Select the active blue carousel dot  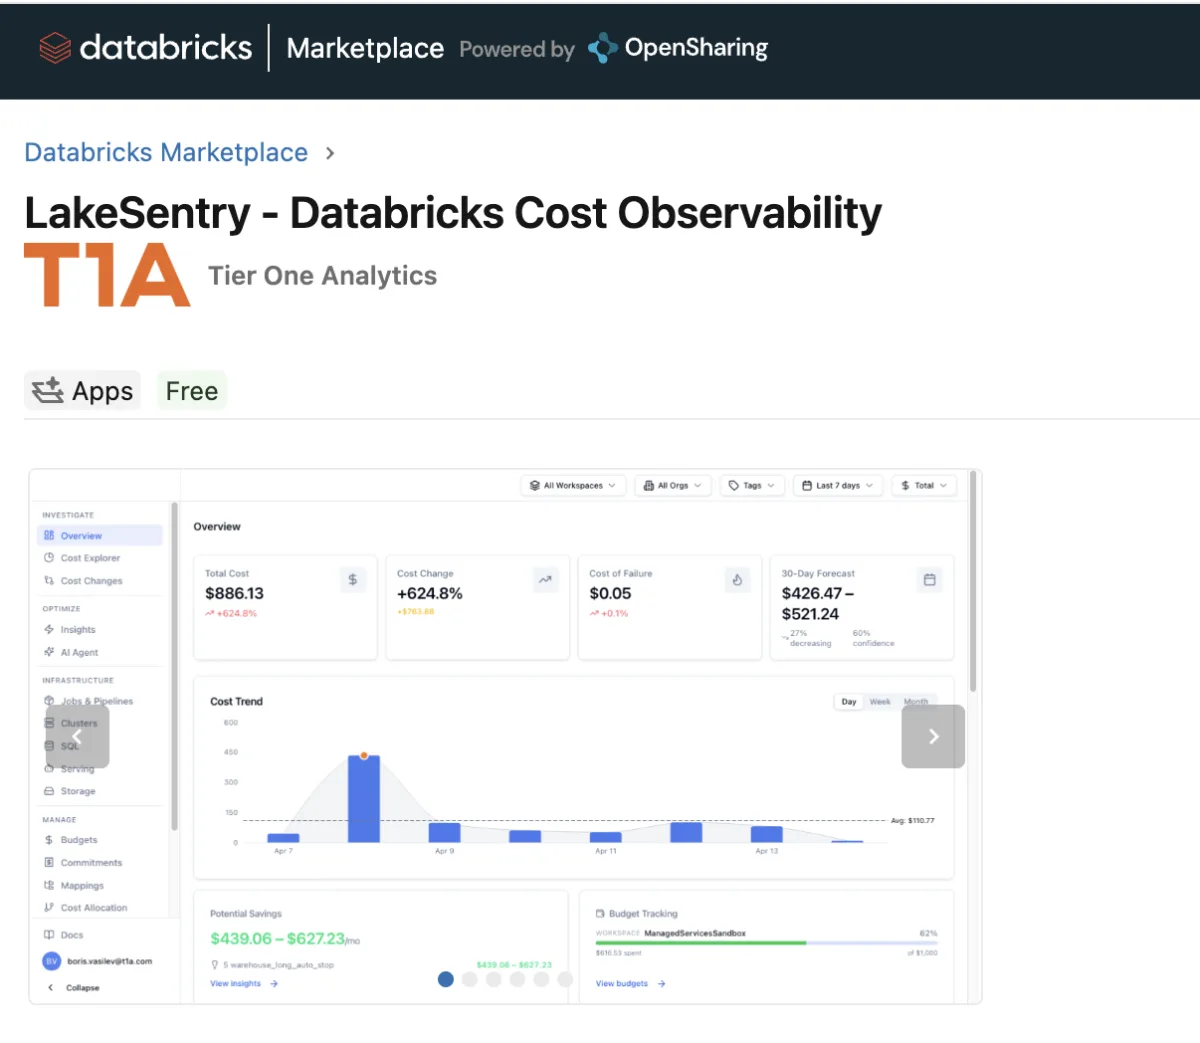tap(446, 979)
